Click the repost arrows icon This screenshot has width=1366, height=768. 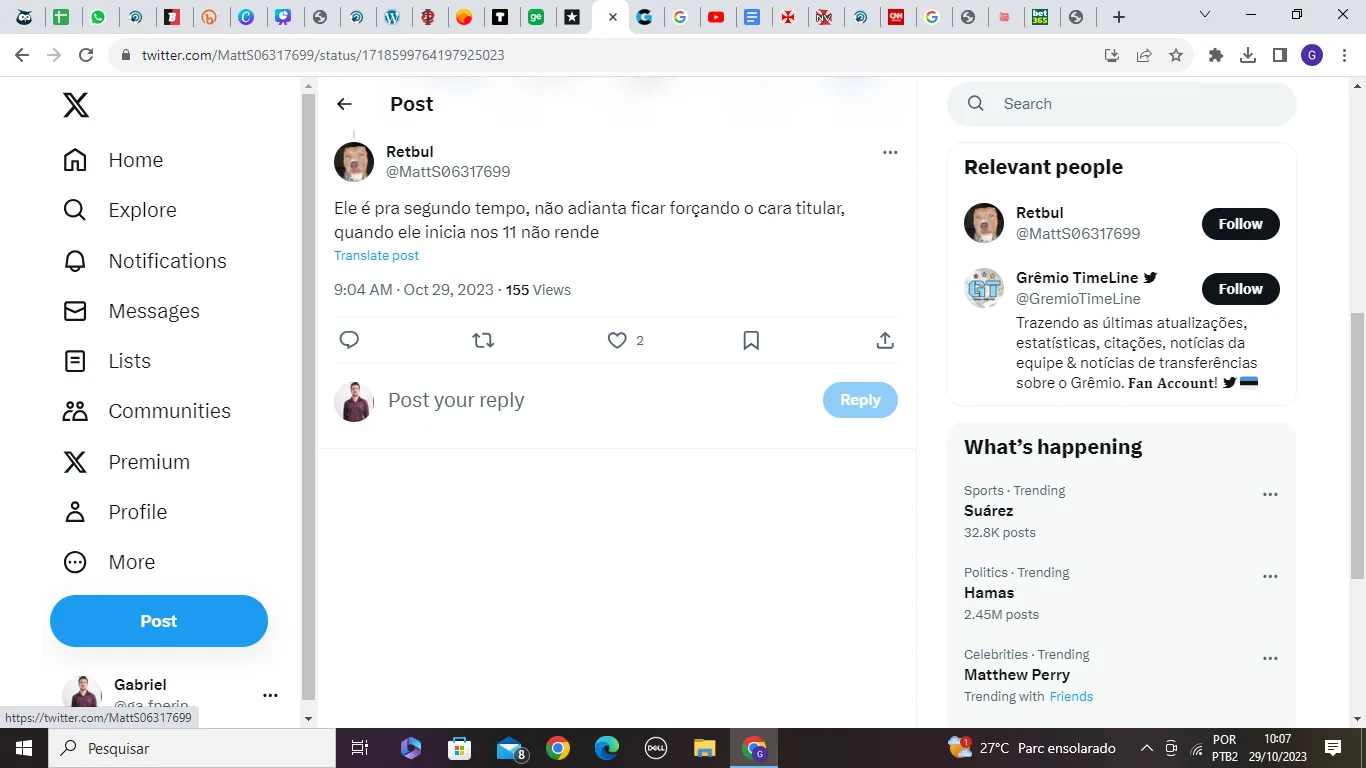click(x=483, y=341)
